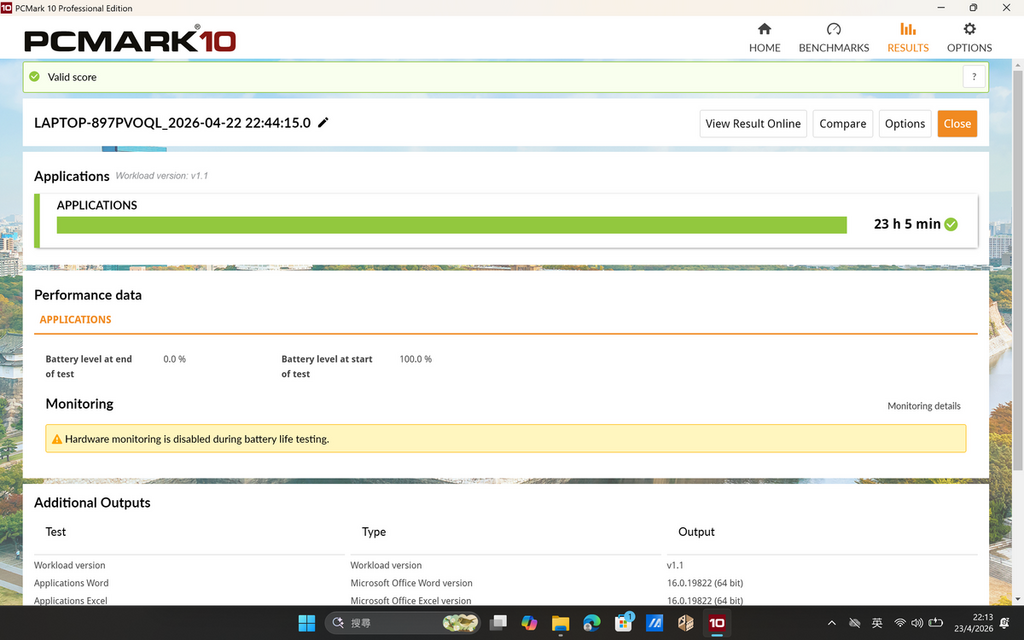Close the result with orange Close button
Screen dimensions: 1024x640
957,123
